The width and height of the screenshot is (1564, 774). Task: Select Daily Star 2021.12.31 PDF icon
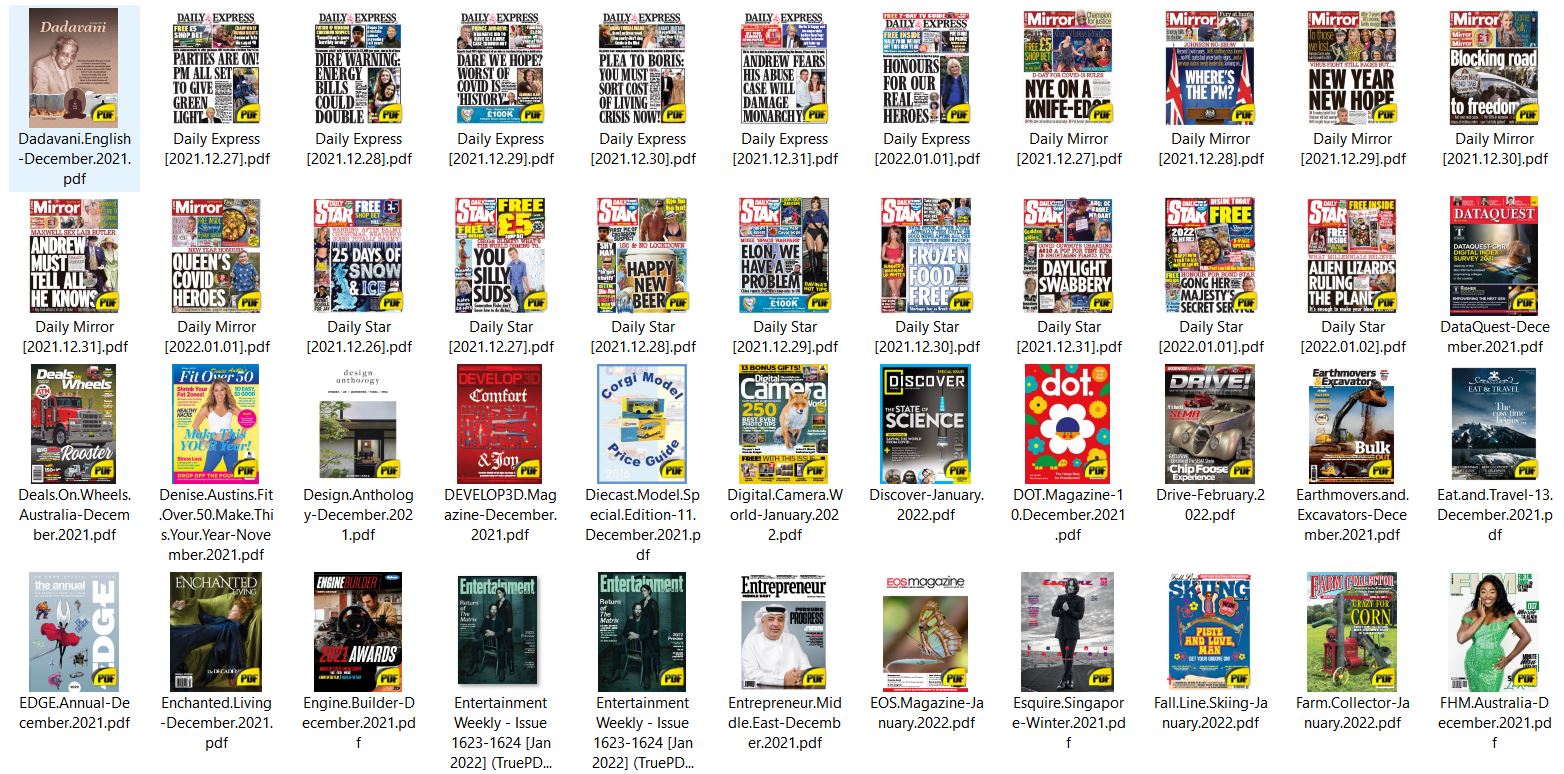(x=1068, y=255)
